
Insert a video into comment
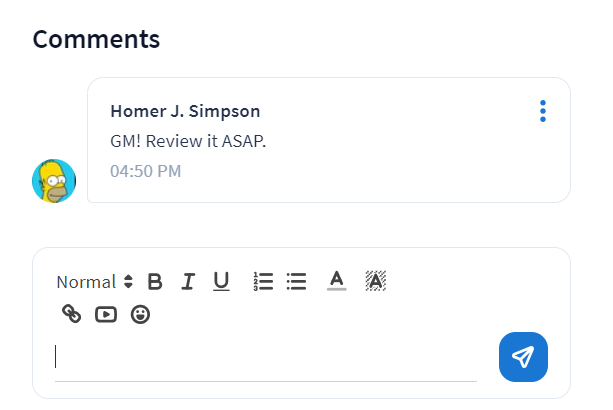coord(106,314)
